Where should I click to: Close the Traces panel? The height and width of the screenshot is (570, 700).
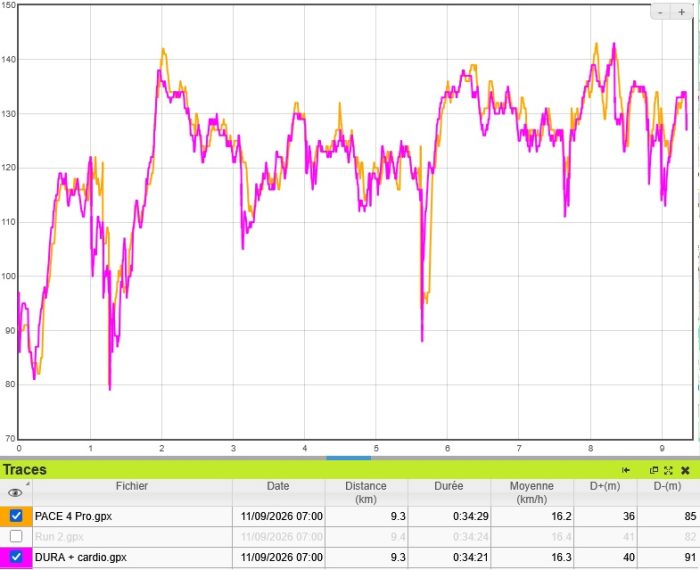point(685,470)
